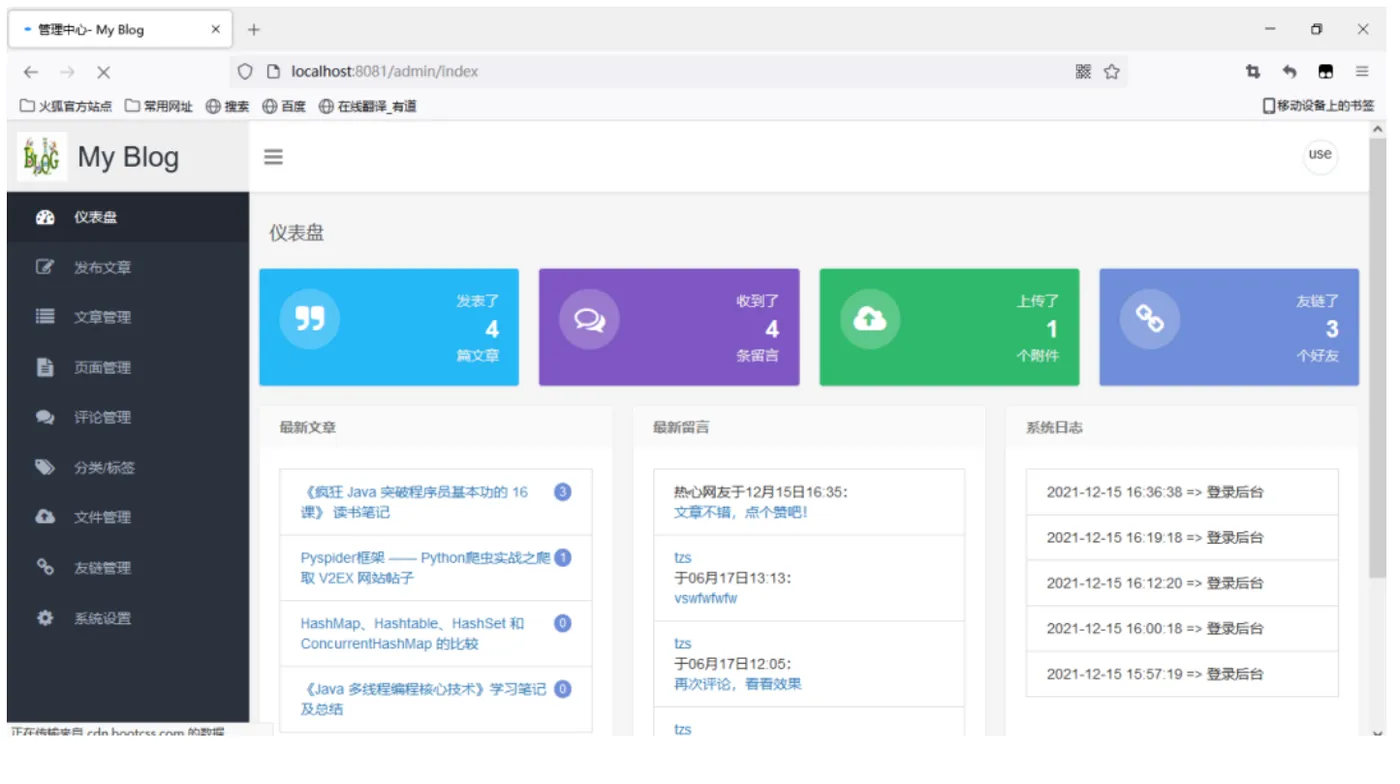Bookmark this page with star icon

[x=1111, y=71]
